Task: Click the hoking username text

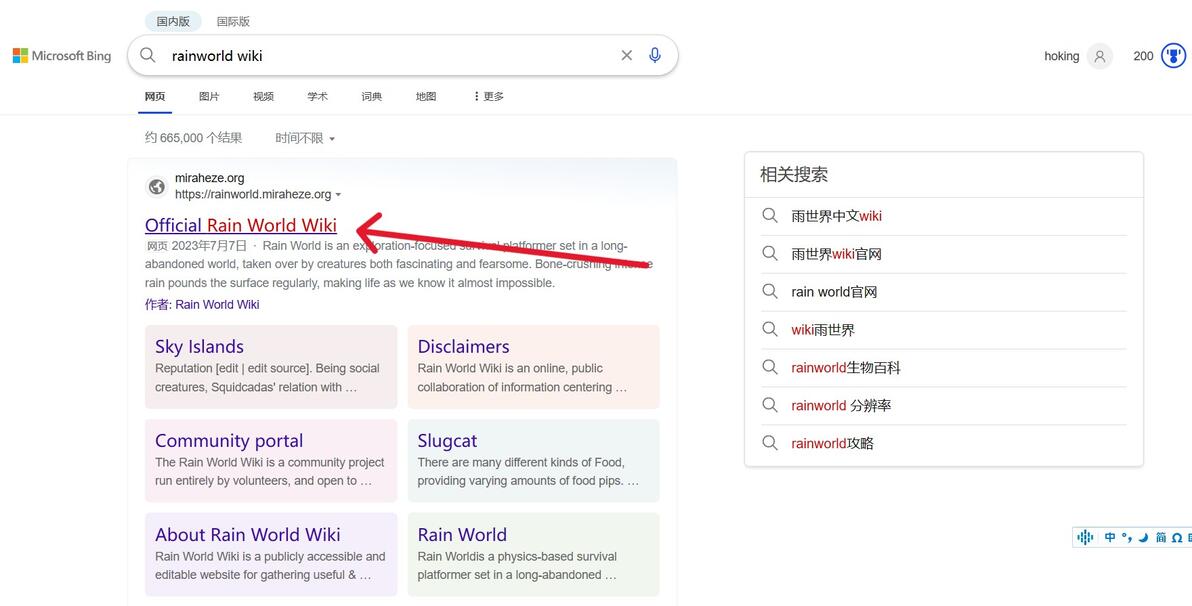Action: (x=1062, y=56)
